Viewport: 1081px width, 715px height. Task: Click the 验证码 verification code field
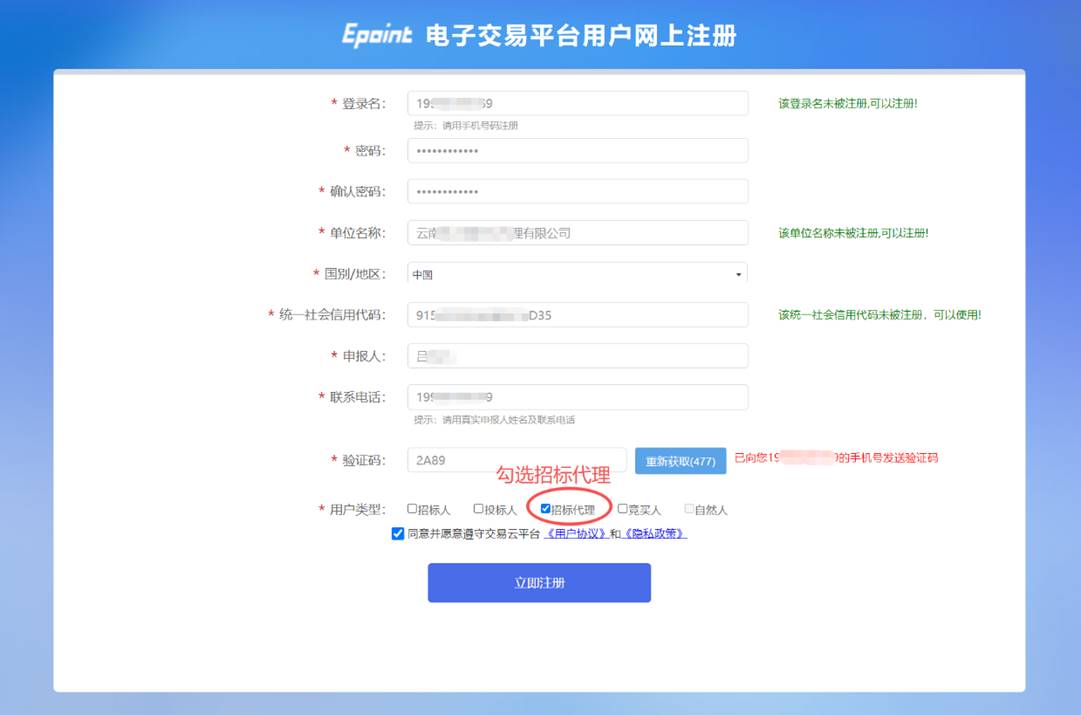click(x=516, y=461)
